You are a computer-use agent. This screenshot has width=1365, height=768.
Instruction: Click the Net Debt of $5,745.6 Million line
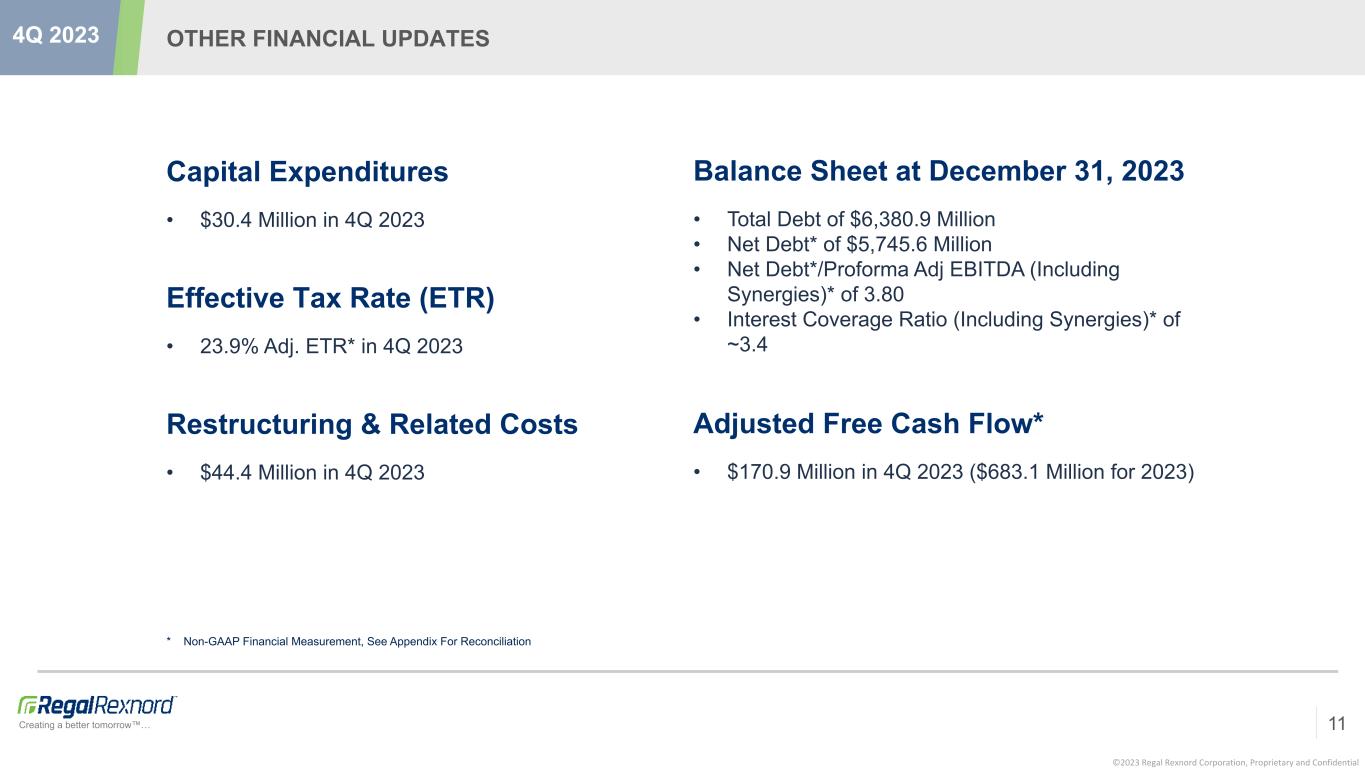click(859, 244)
